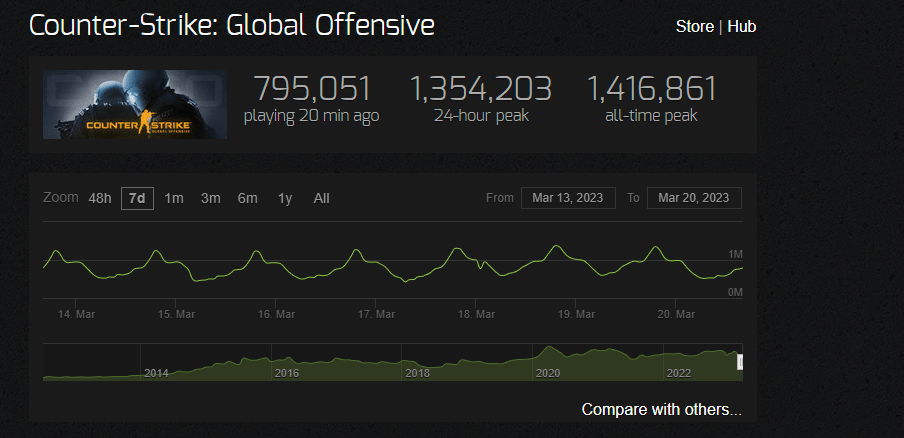Click the 1M y-axis label
904x438 pixels.
[x=735, y=255]
